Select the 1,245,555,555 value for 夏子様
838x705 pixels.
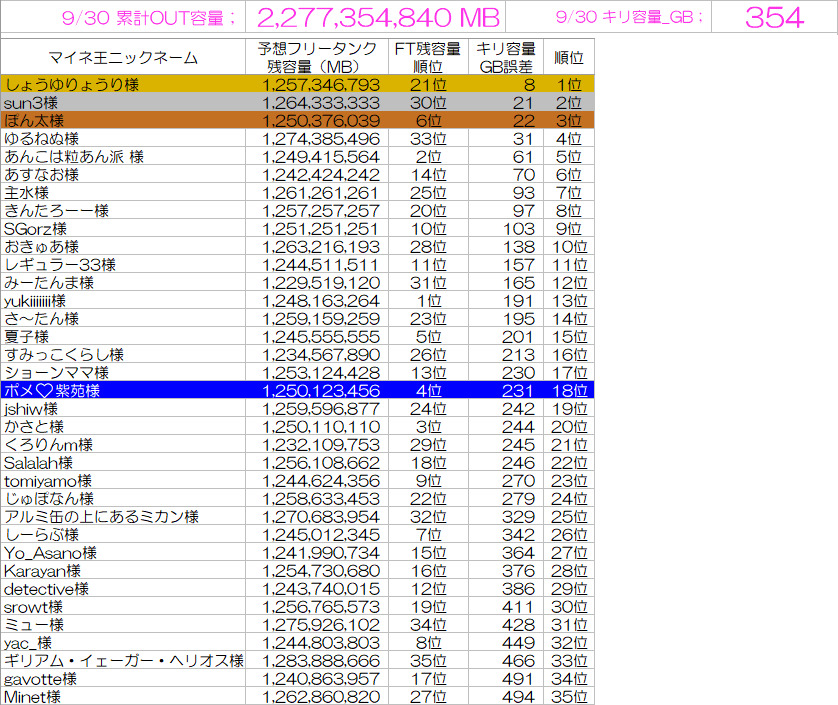coord(320,336)
